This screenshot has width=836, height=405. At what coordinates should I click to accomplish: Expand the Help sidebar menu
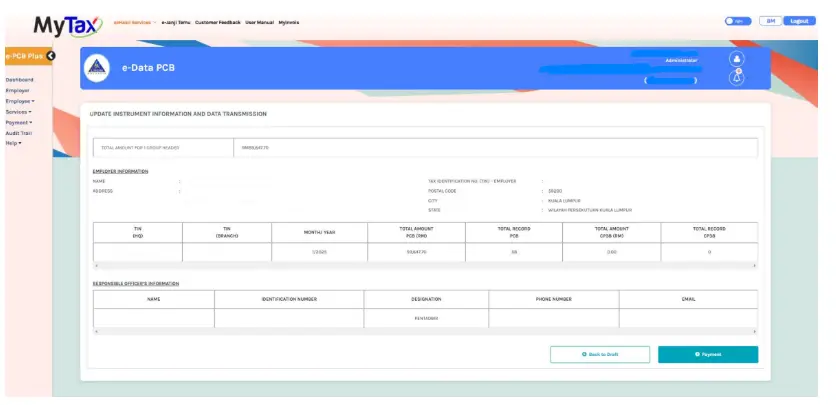click(x=13, y=143)
